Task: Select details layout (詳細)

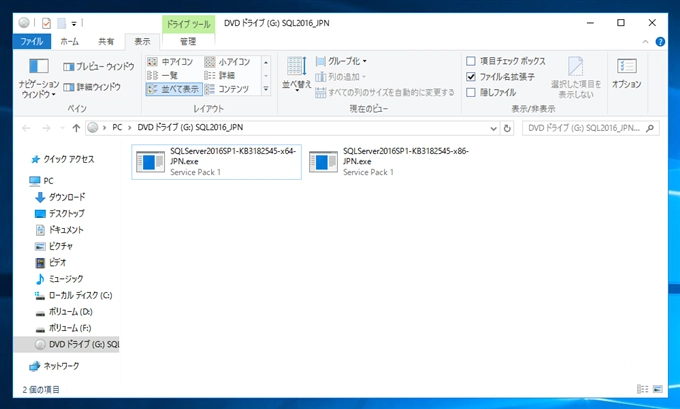Action: click(x=219, y=75)
